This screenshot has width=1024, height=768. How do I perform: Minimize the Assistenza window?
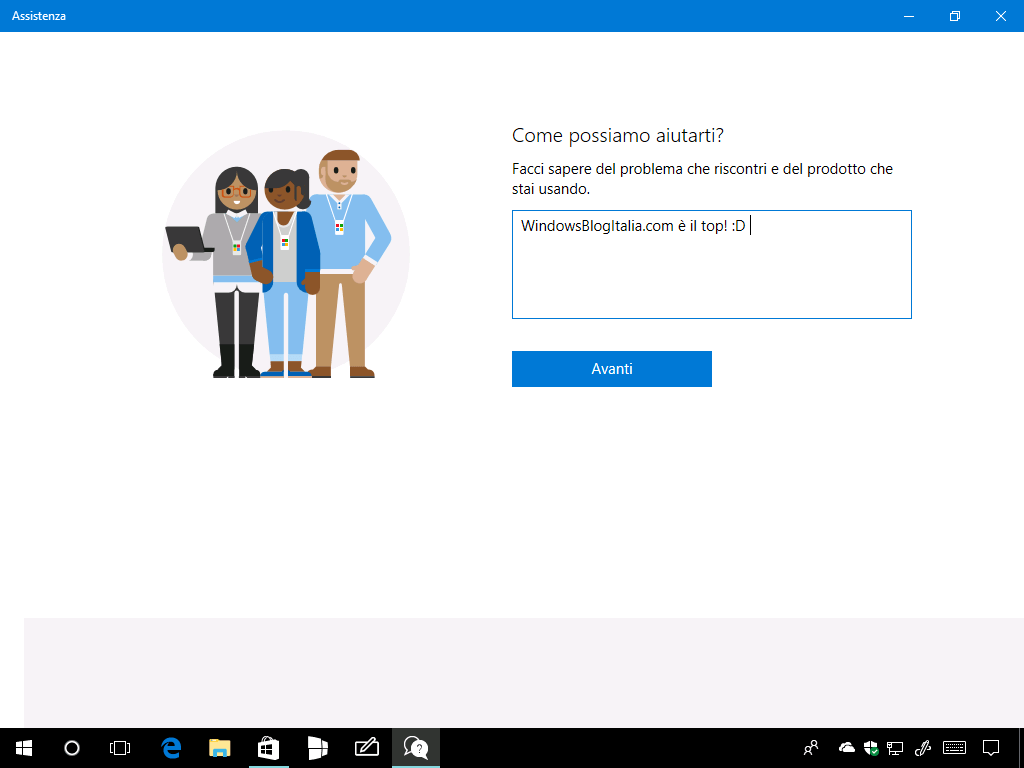coord(908,16)
